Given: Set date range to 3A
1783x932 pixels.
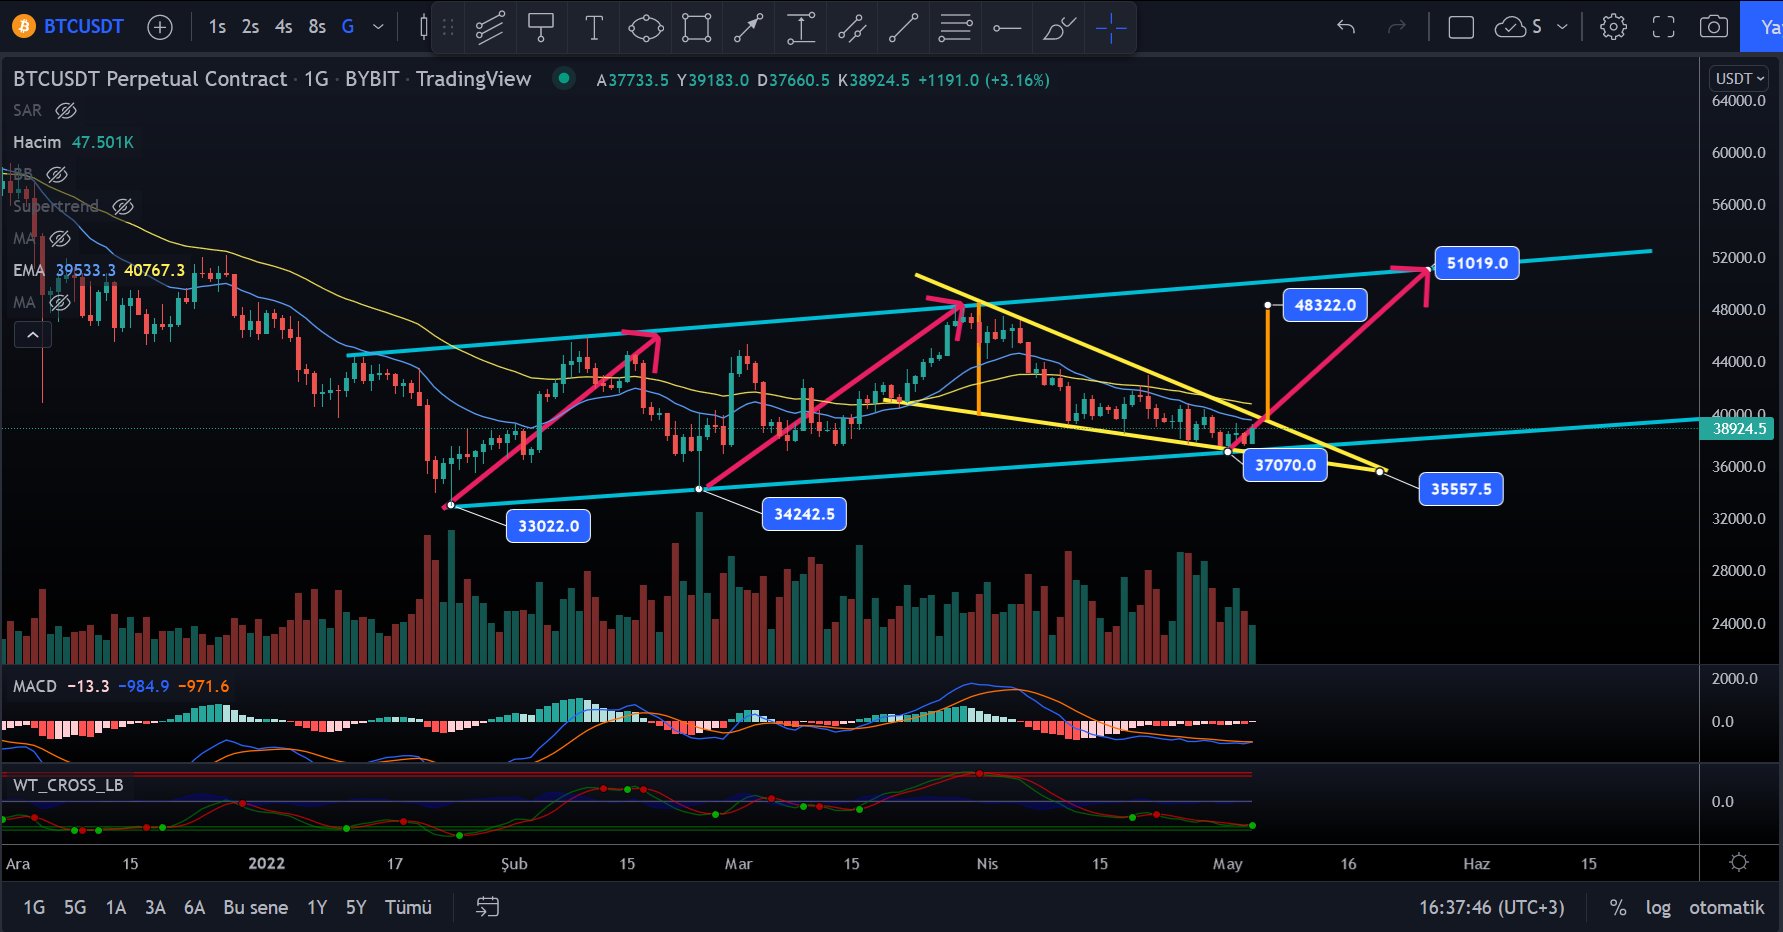Looking at the screenshot, I should coord(155,907).
